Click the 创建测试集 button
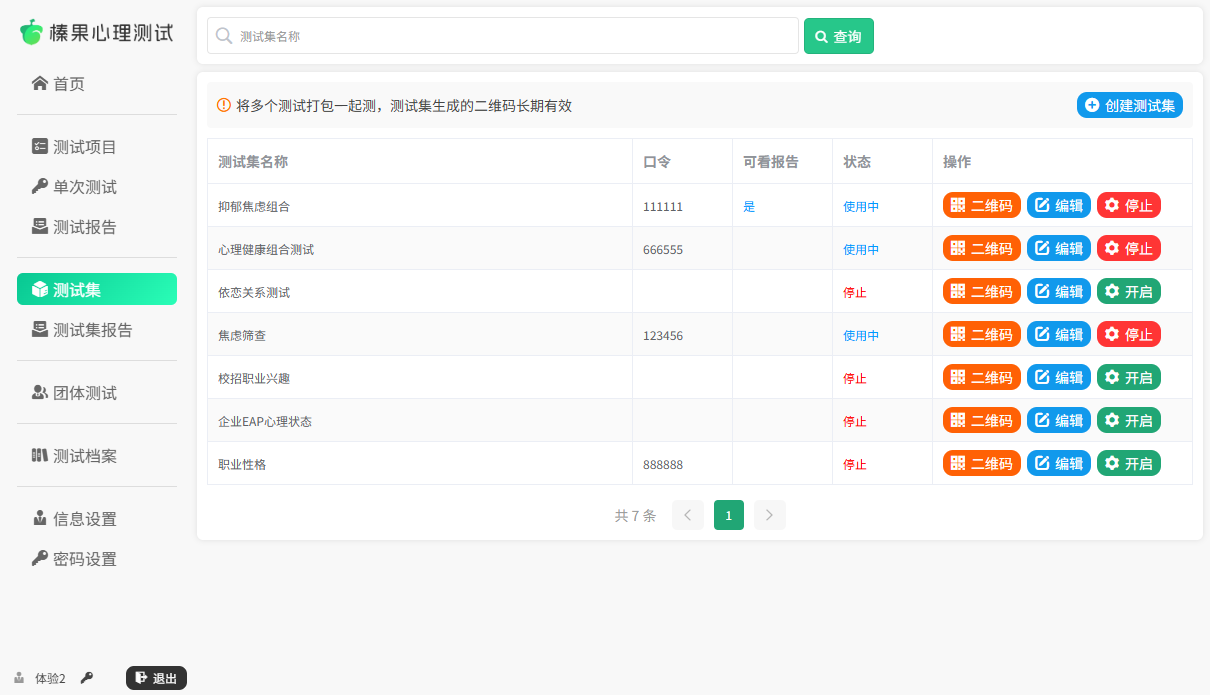 1130,105
